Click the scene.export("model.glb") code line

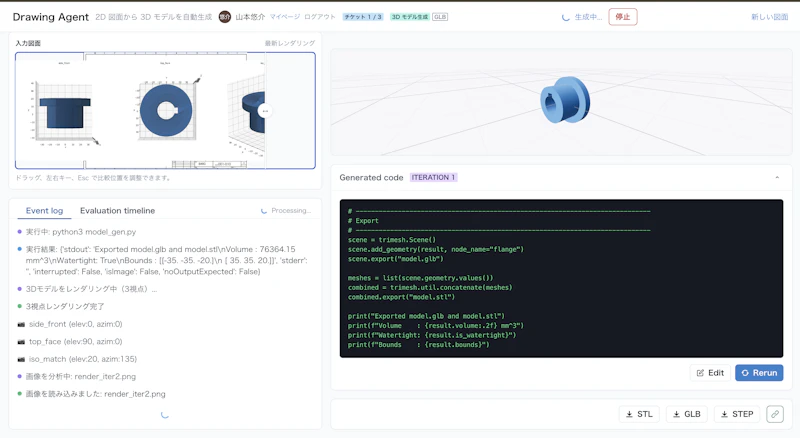(x=395, y=259)
